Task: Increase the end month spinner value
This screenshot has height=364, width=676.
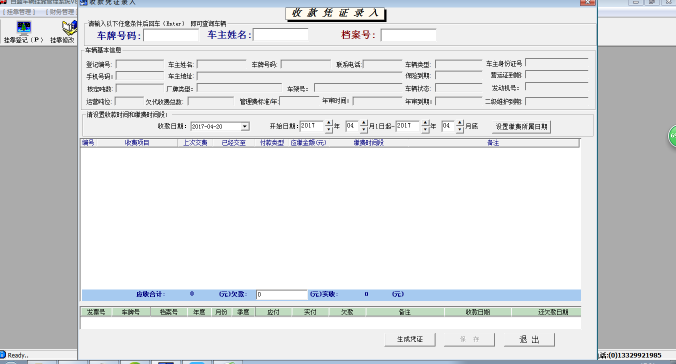Action: tap(460, 123)
